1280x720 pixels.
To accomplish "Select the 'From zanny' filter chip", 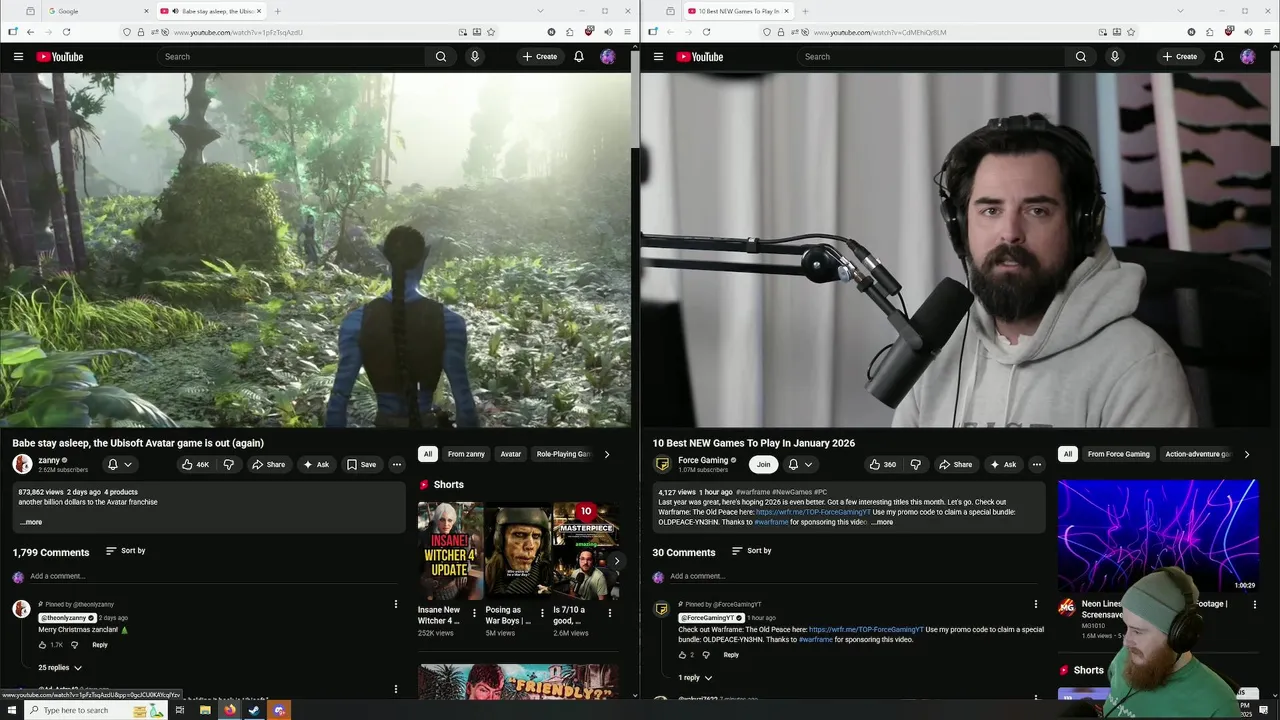I will 466,454.
